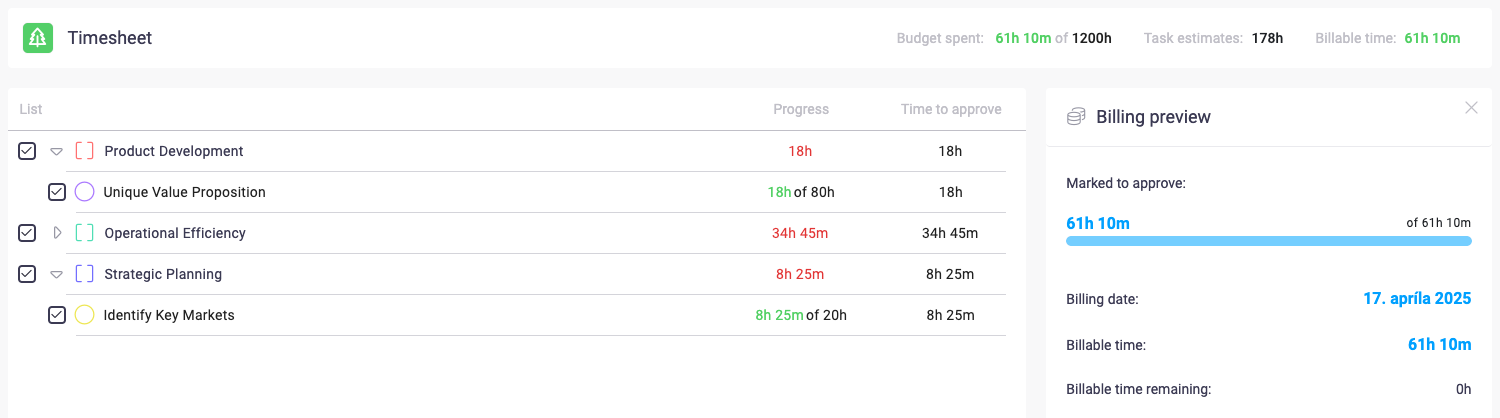Click the purple circle icon beside Unique Value Proposition

pos(85,192)
